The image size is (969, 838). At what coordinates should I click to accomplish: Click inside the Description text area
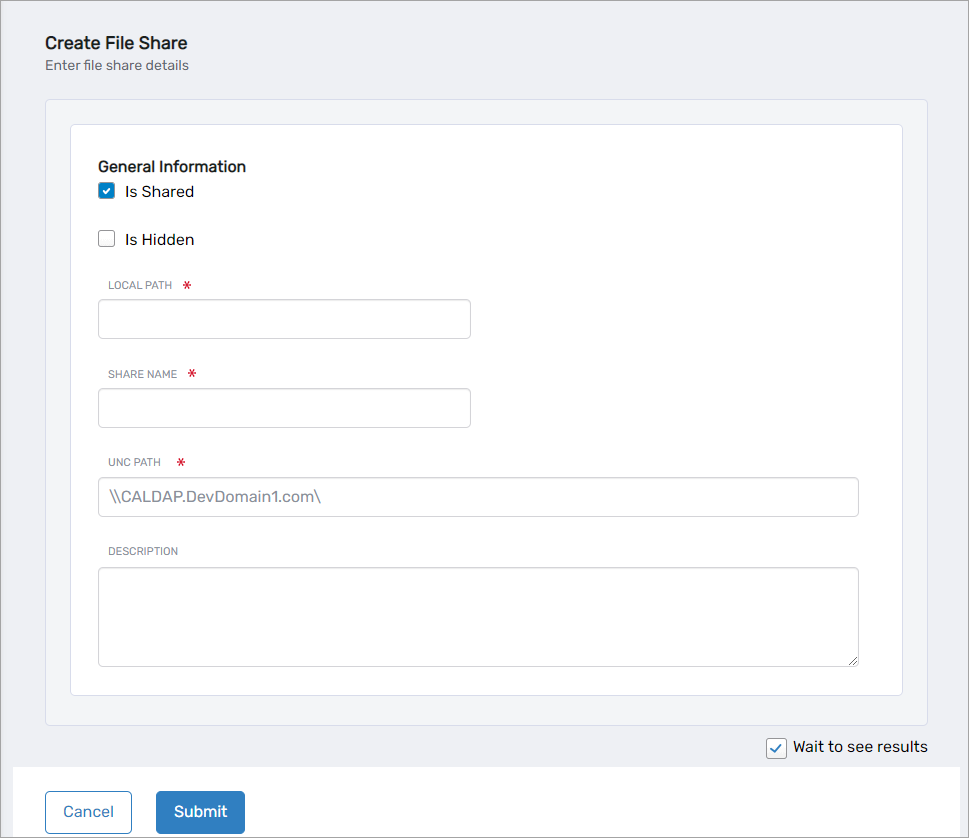point(478,616)
